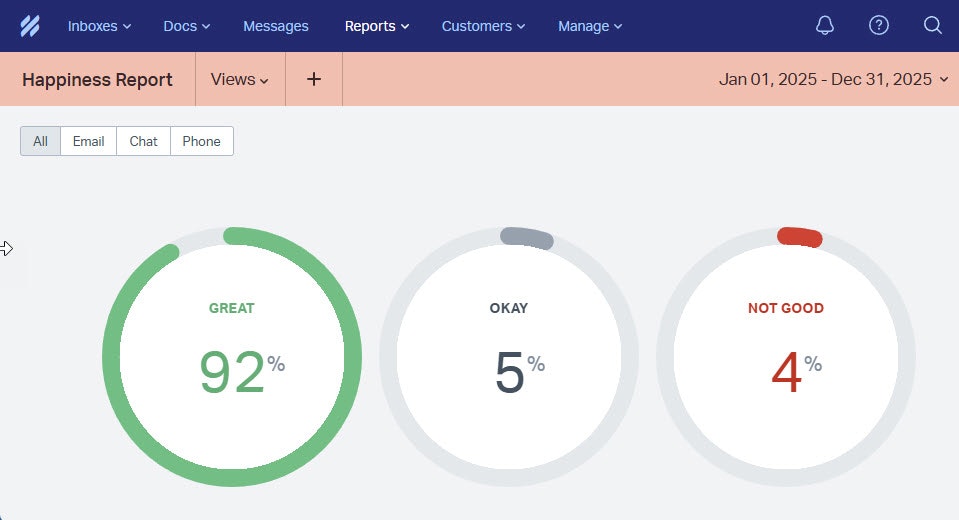This screenshot has height=520, width=959.
Task: Click the arrow icon at left edge
Action: coord(7,249)
